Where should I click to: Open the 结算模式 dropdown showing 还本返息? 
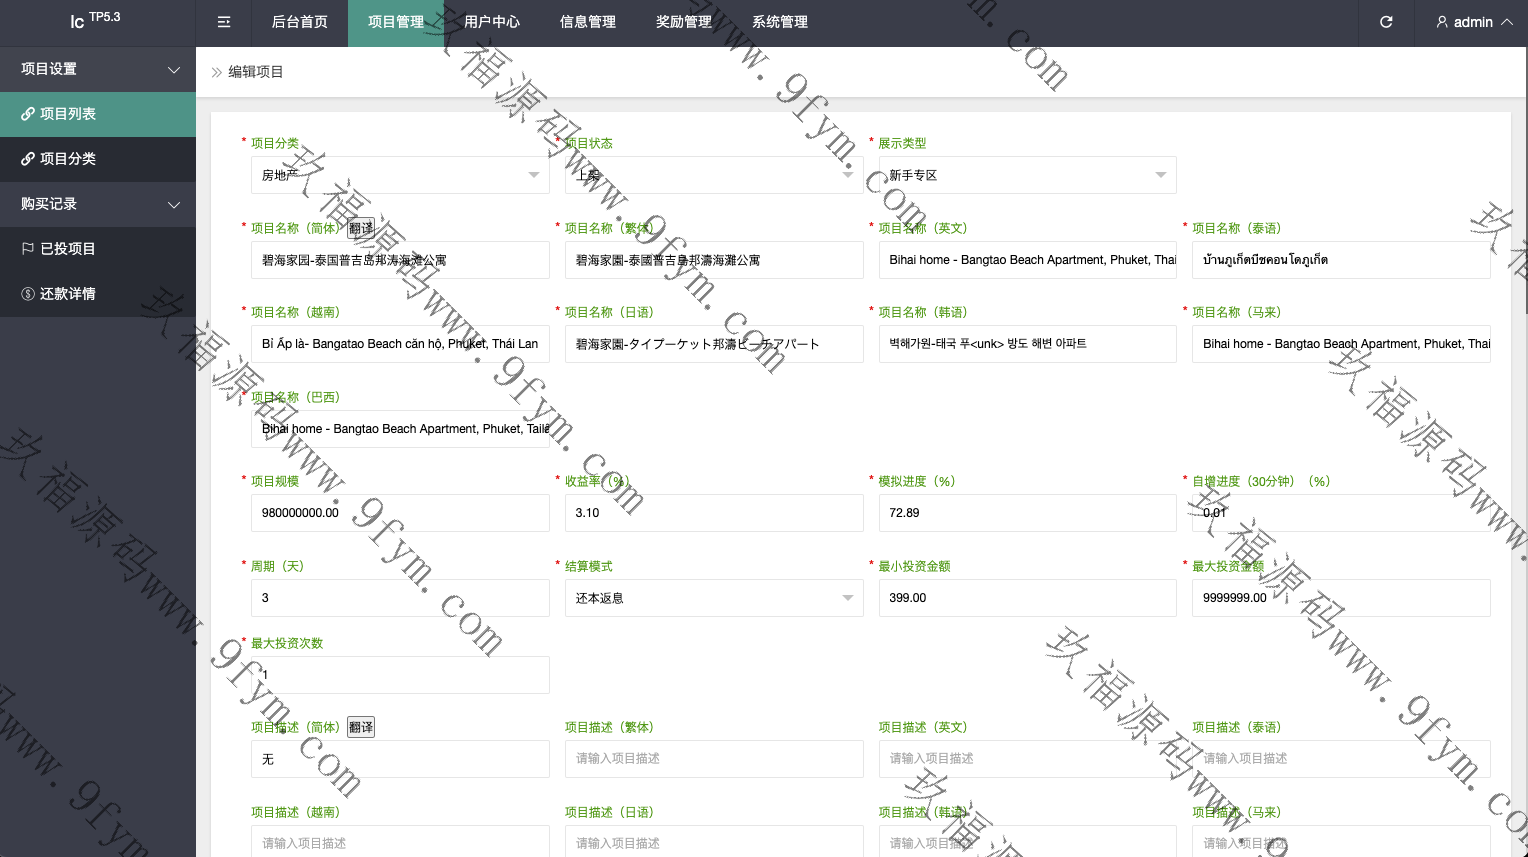(x=713, y=598)
